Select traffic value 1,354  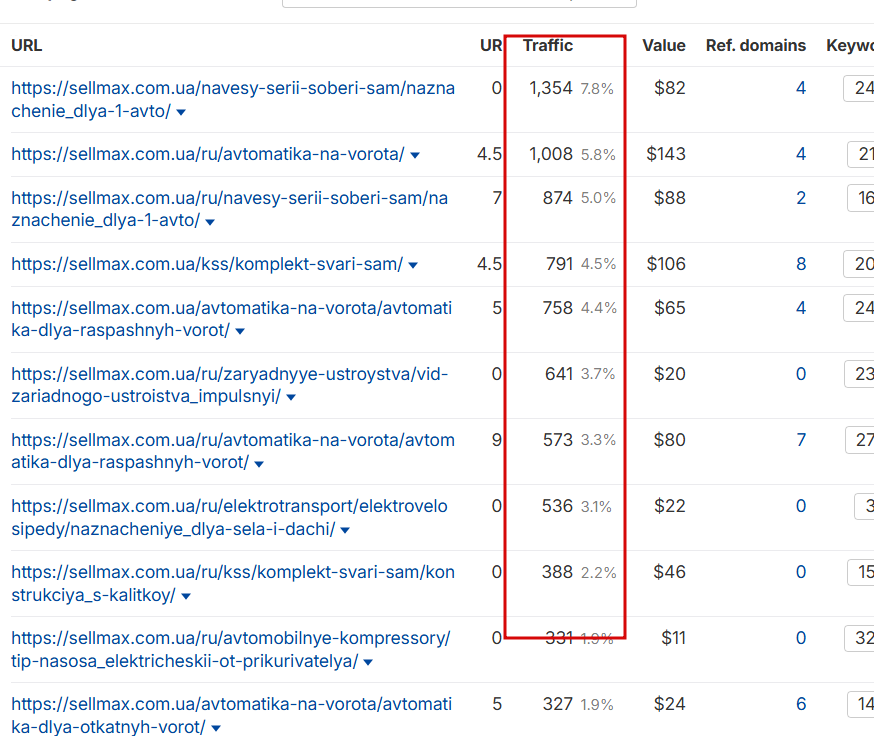551,88
